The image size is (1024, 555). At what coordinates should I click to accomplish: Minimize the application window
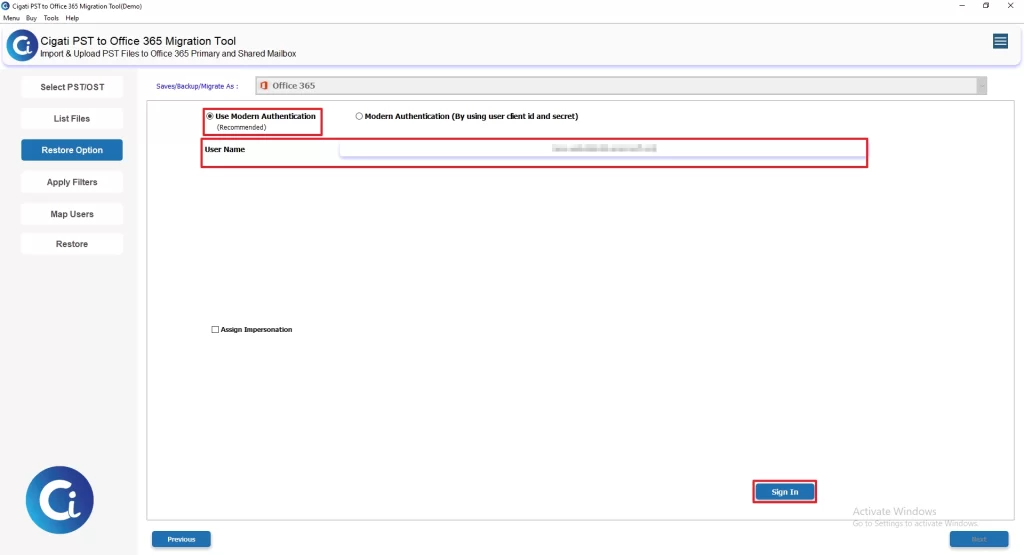tap(962, 6)
